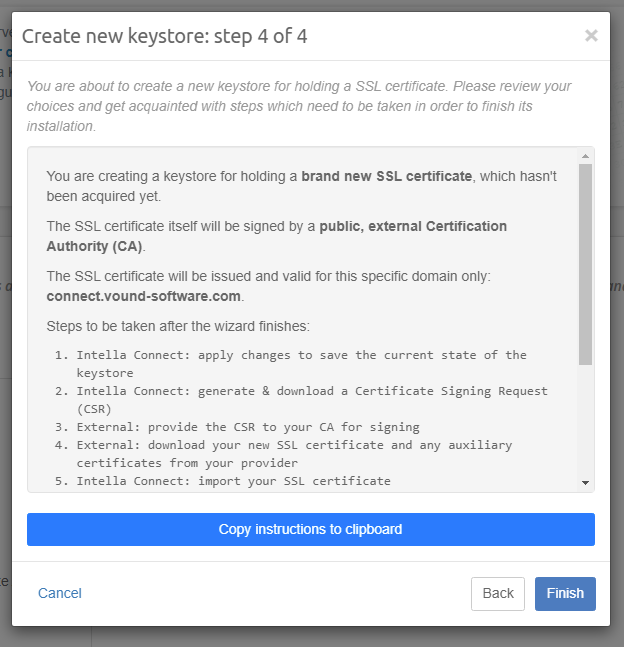Click the bold 'brand new SSL certificate' text

[x=387, y=176]
